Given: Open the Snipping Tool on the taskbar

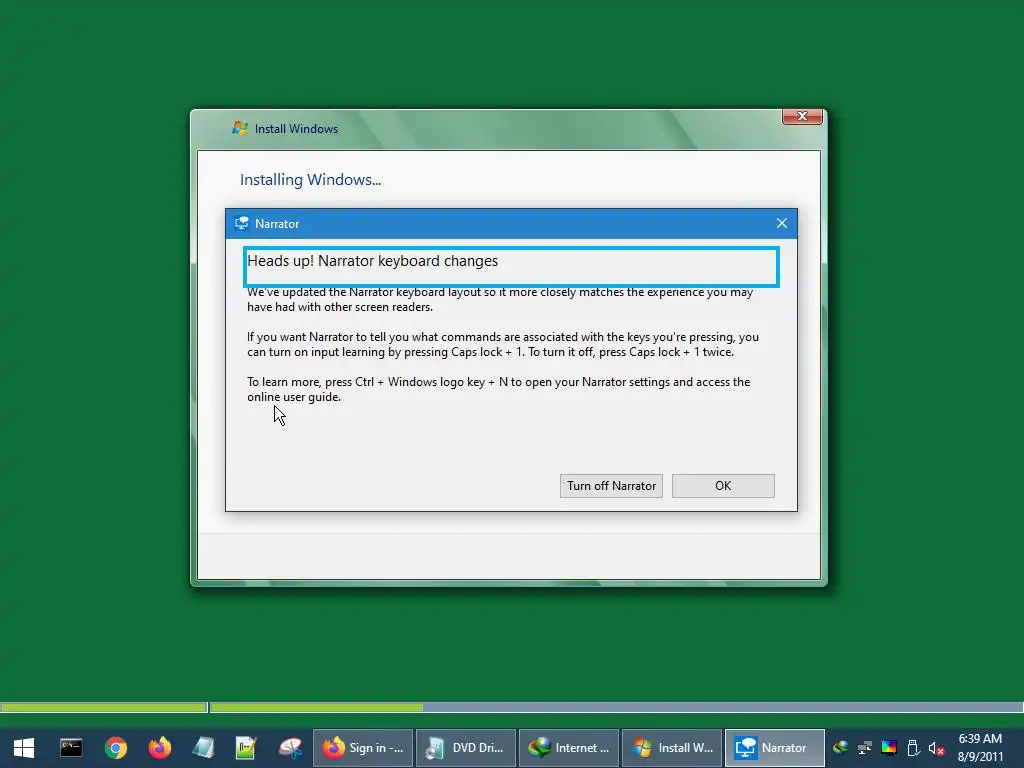Looking at the screenshot, I should coord(290,748).
